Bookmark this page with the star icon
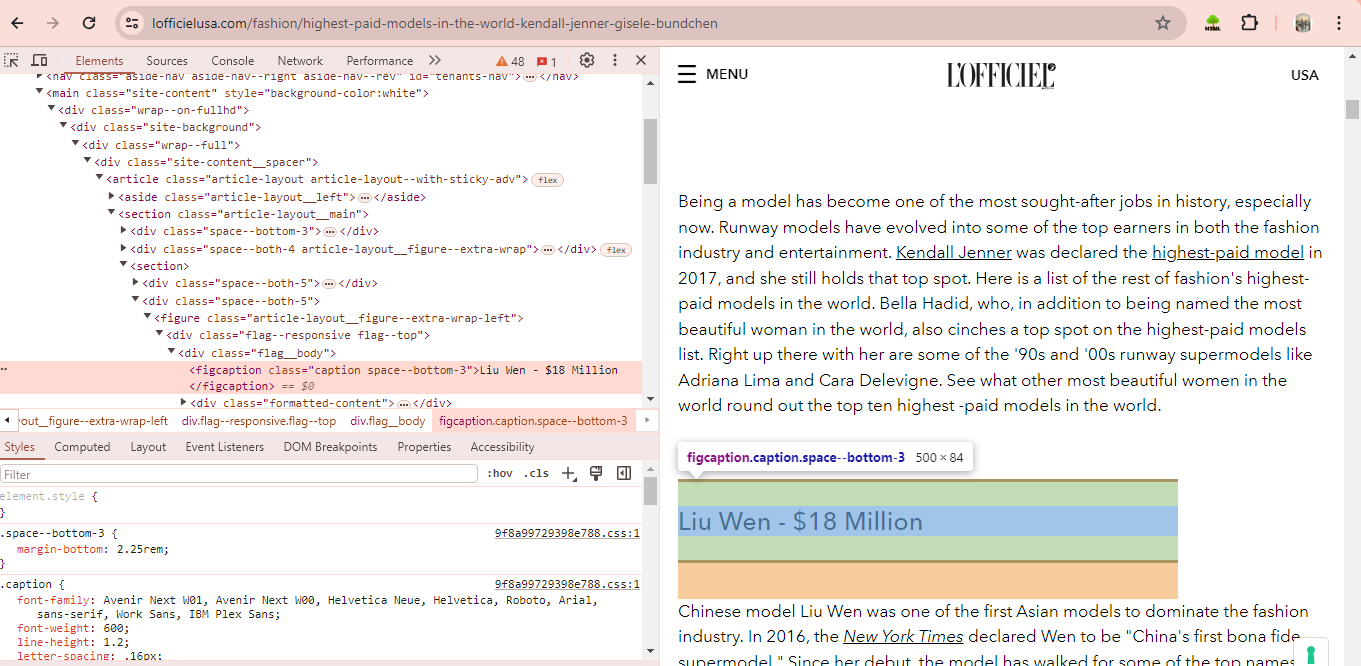The height and width of the screenshot is (666, 1361). pyautogui.click(x=1162, y=23)
